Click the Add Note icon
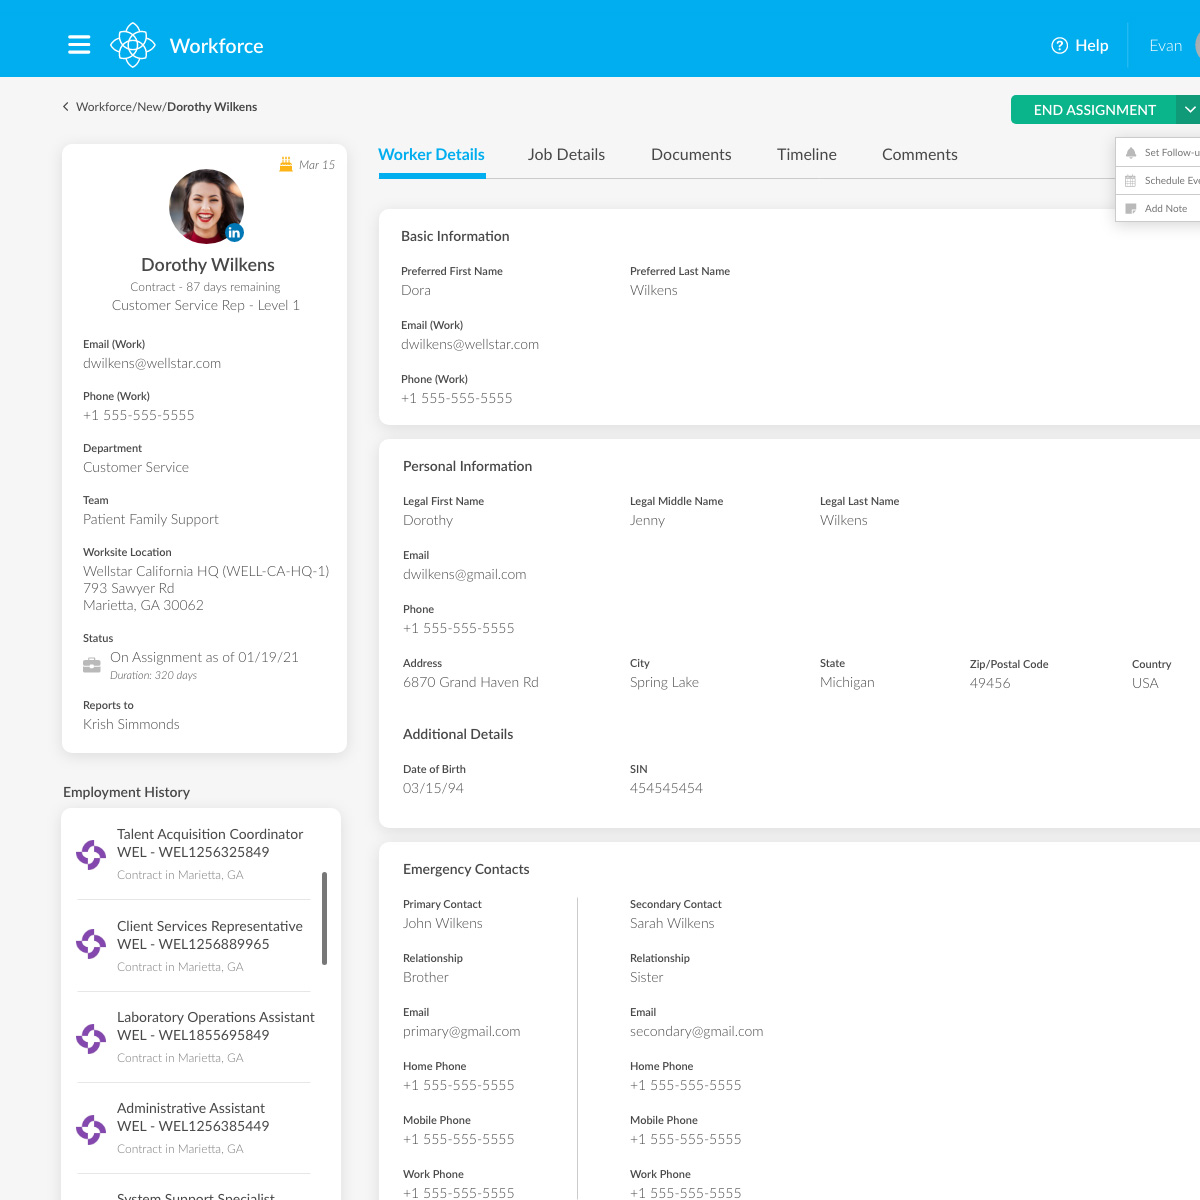Viewport: 1200px width, 1200px height. click(1131, 209)
